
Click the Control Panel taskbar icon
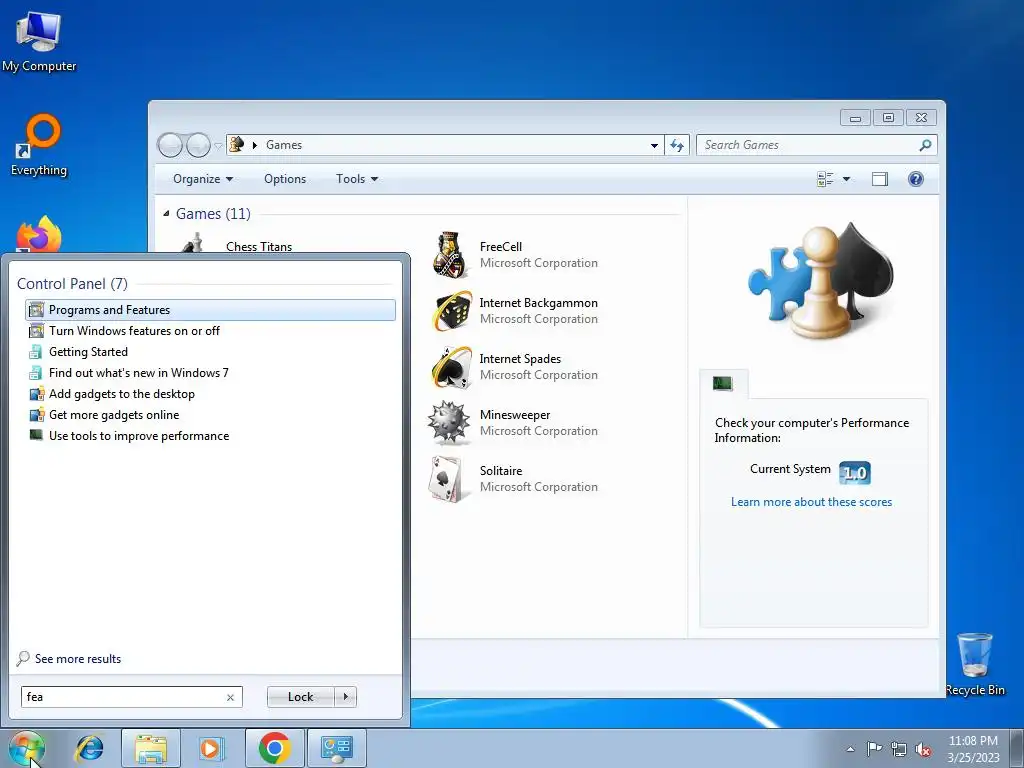tap(336, 748)
